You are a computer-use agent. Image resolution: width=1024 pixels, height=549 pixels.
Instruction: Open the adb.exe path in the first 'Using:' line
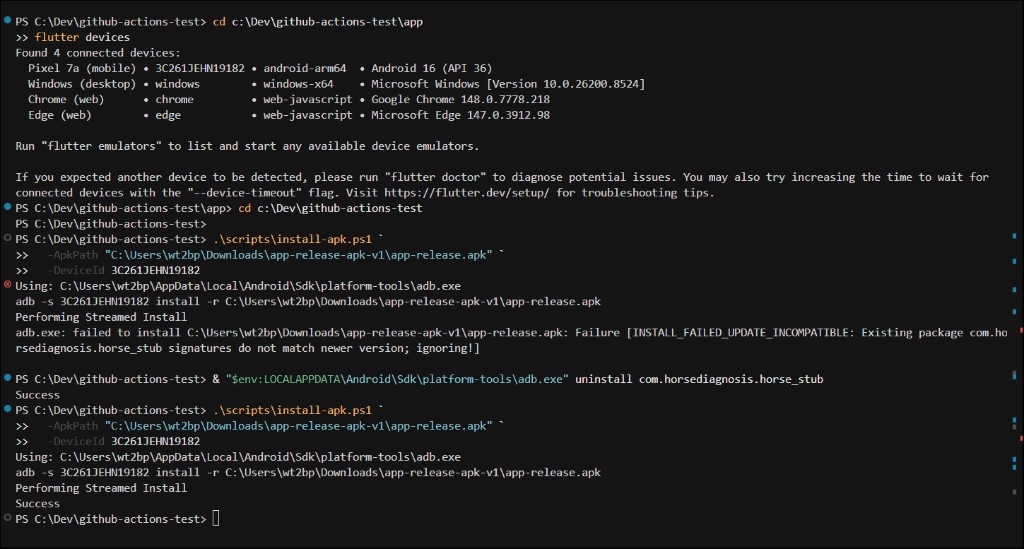pos(260,286)
